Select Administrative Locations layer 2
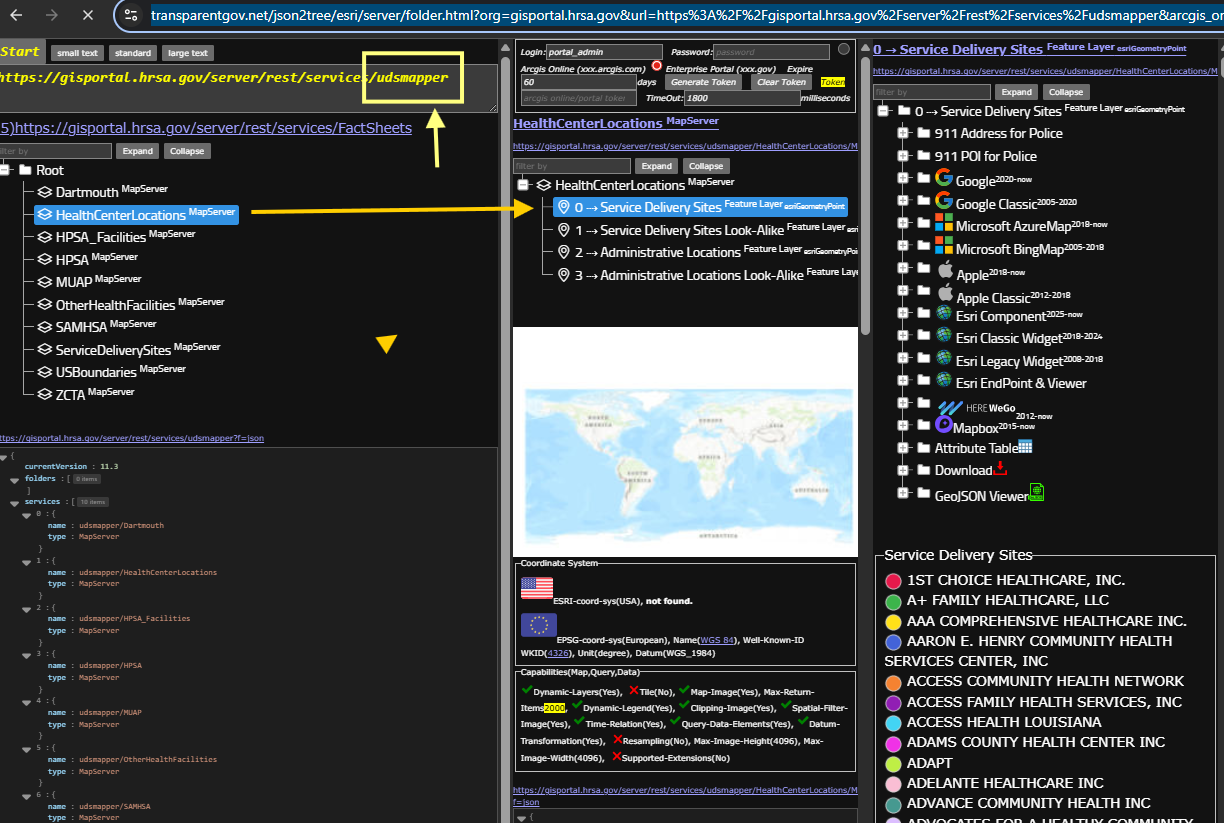This screenshot has height=823, width=1224. (670, 252)
